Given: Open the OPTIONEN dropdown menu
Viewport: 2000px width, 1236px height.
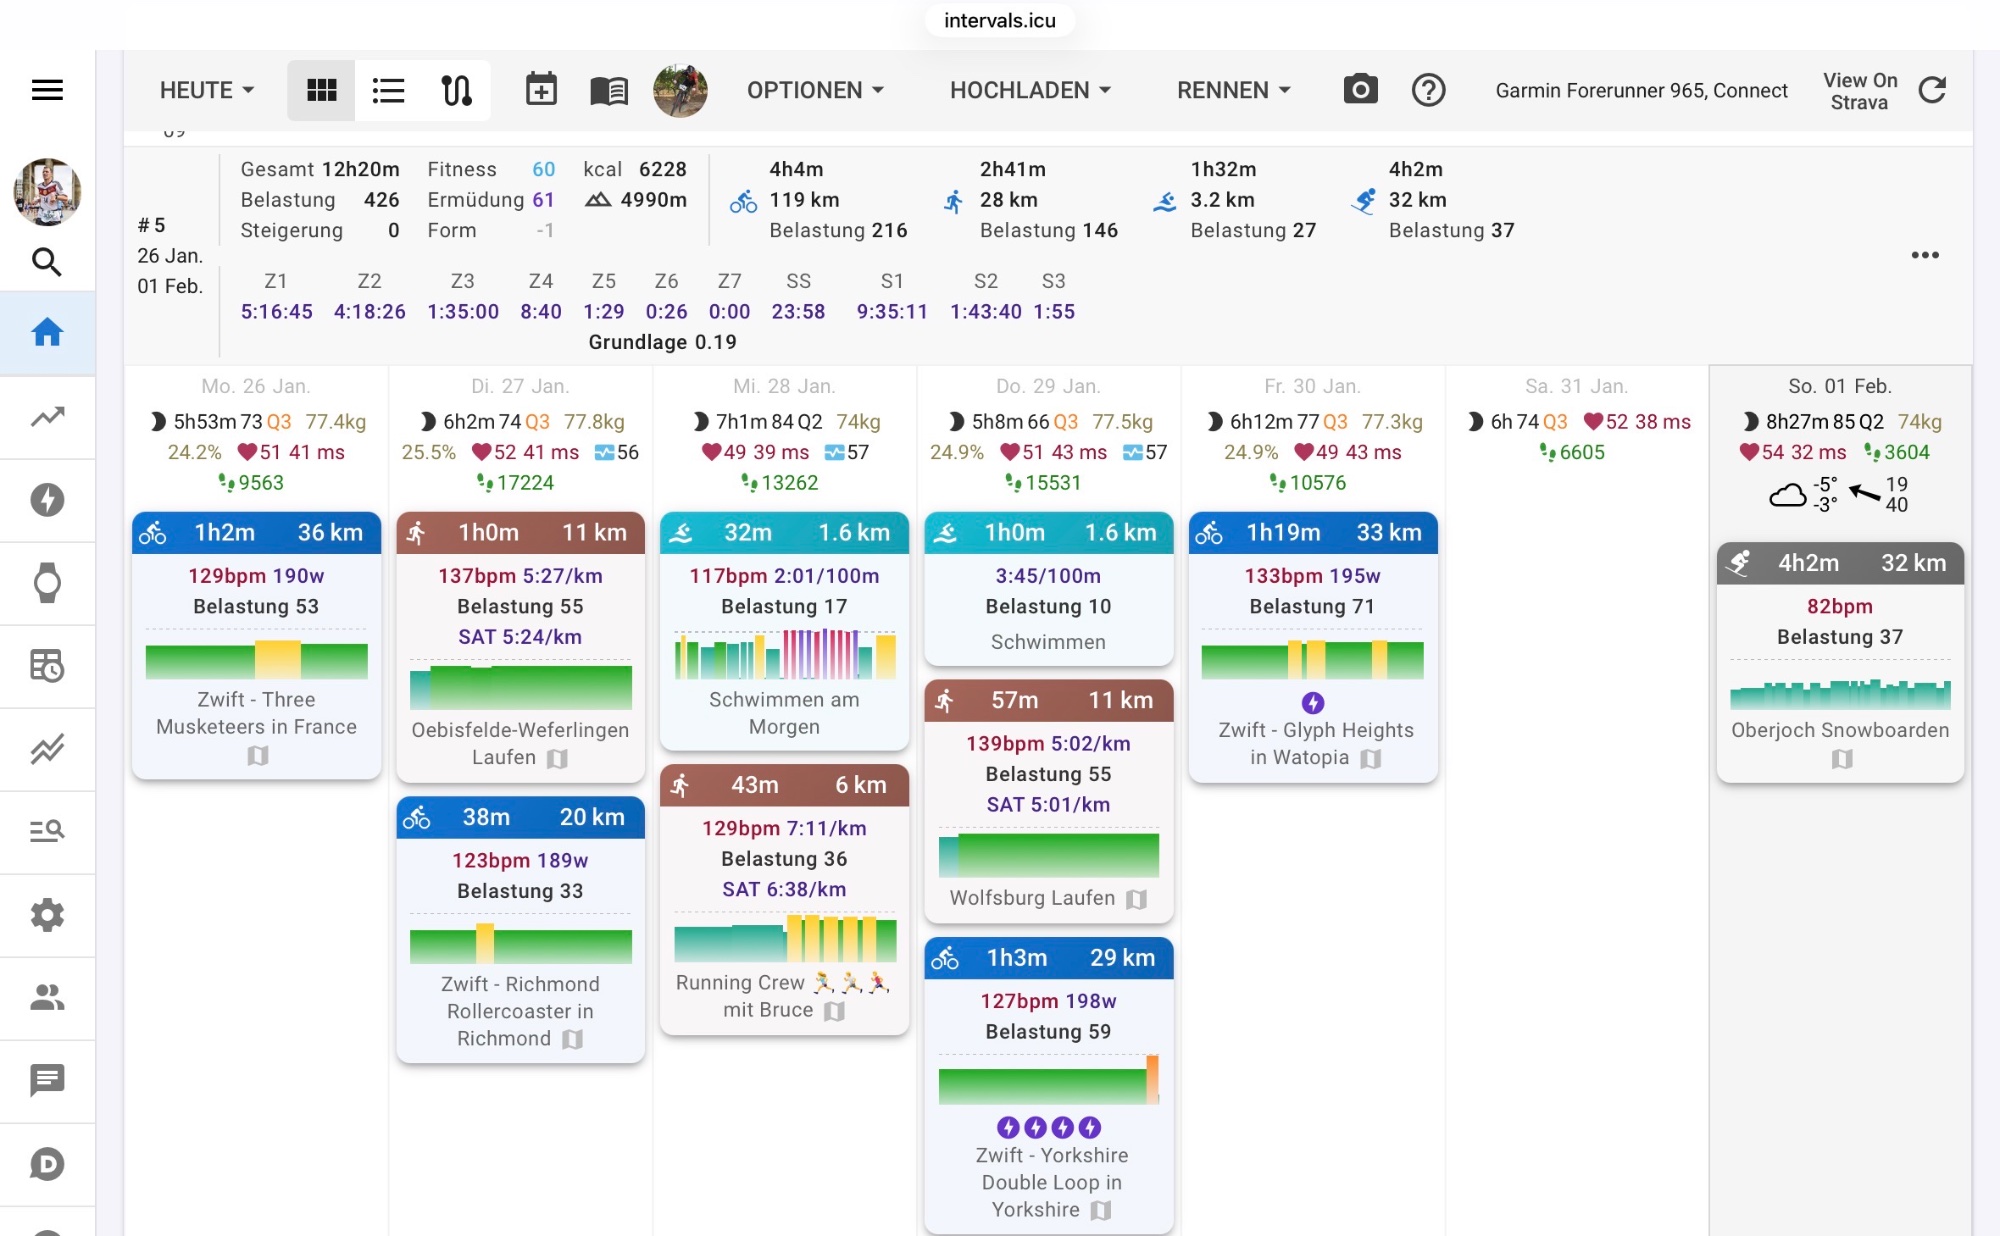Looking at the screenshot, I should tap(815, 90).
